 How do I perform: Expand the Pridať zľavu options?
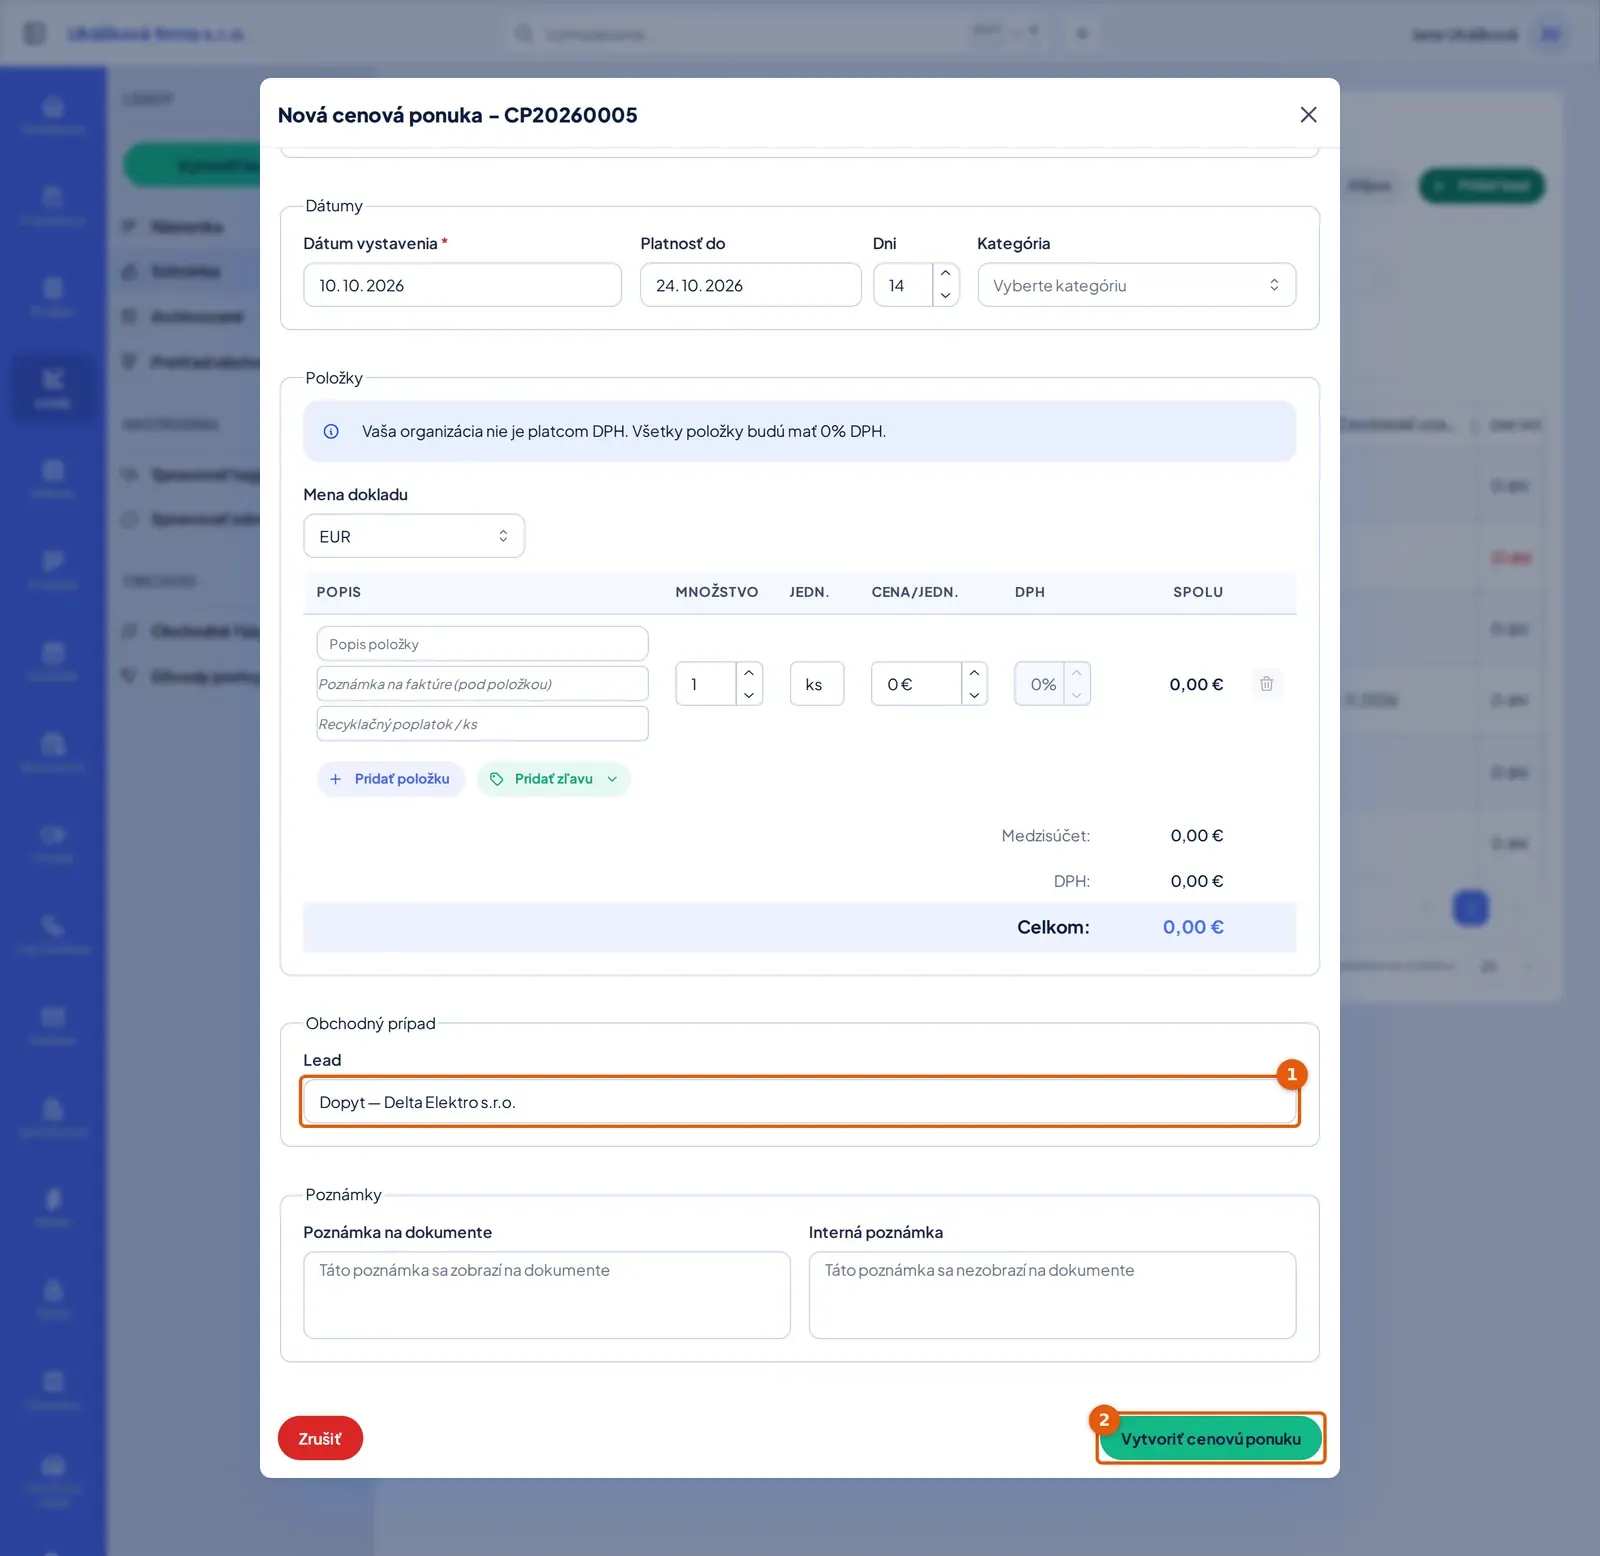553,779
